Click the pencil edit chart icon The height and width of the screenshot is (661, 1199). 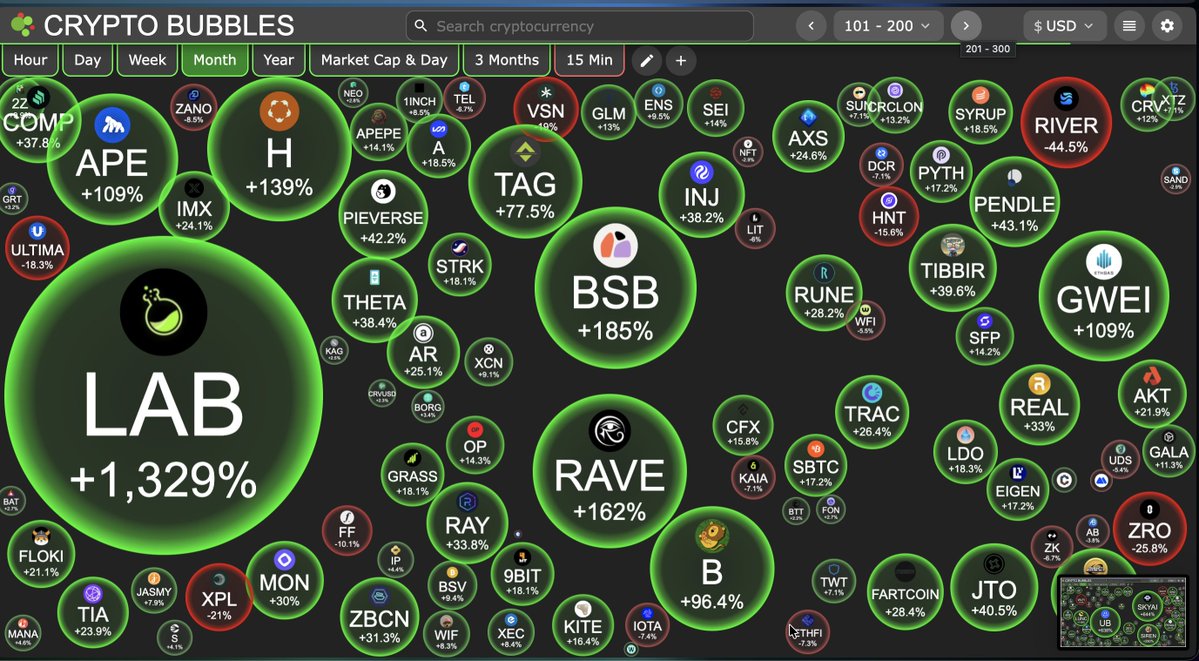click(x=646, y=60)
